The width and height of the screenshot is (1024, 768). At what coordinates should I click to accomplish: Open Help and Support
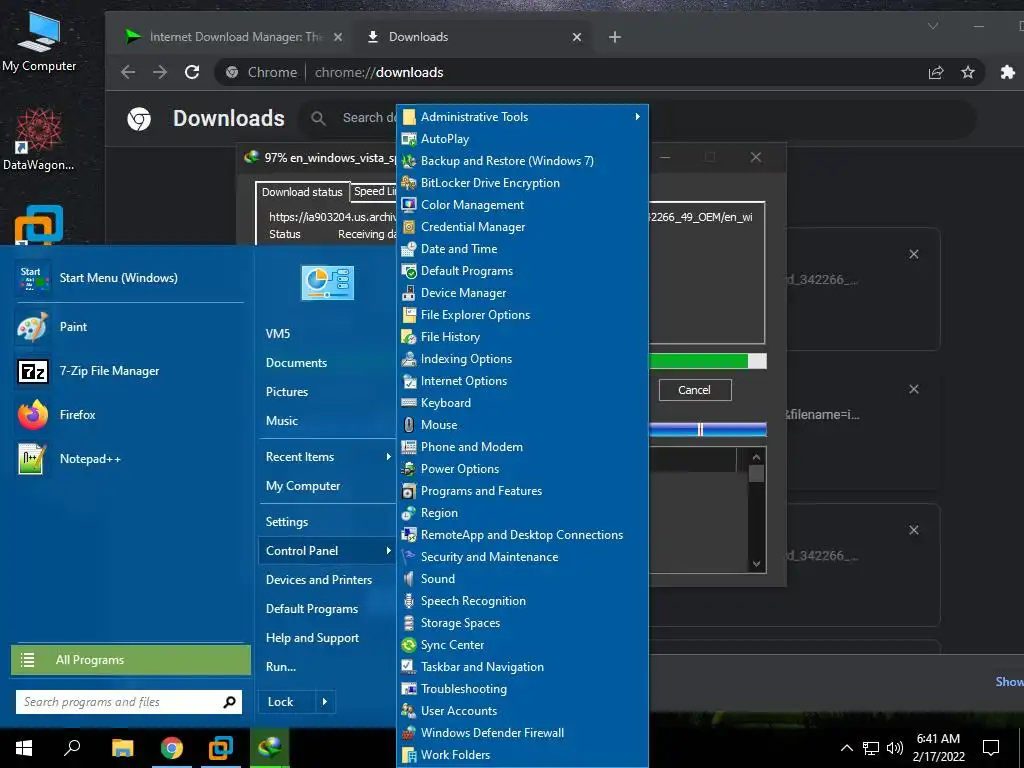312,638
